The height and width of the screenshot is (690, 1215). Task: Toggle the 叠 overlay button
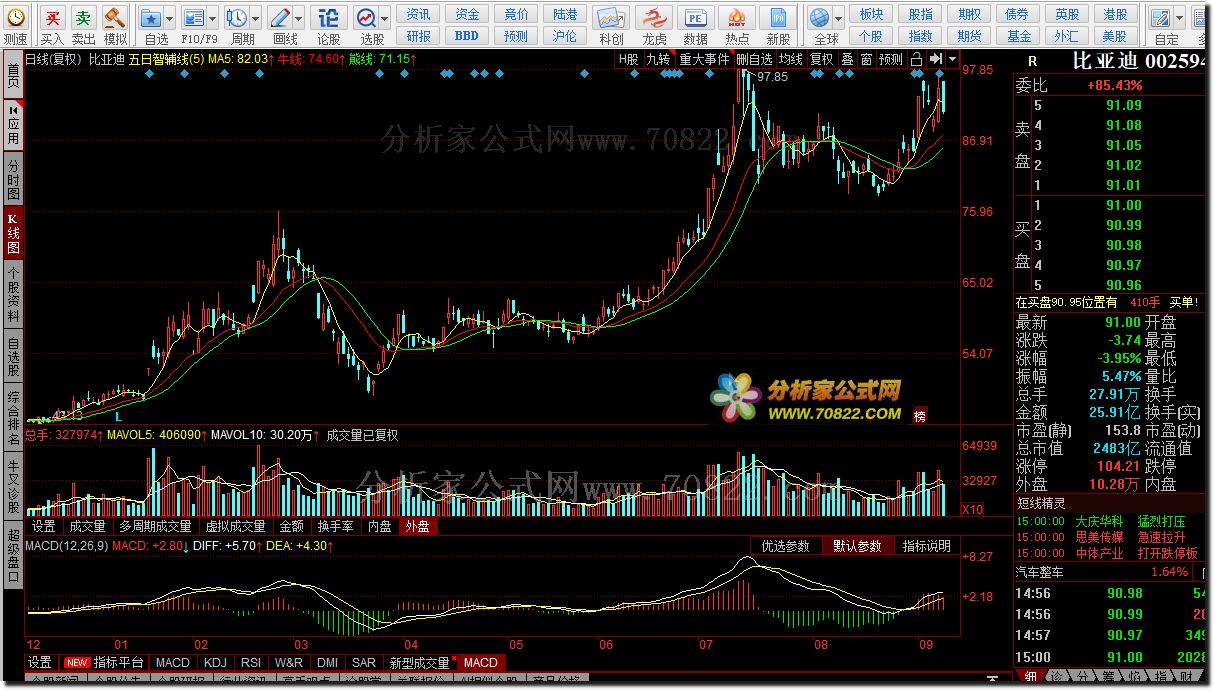point(847,60)
